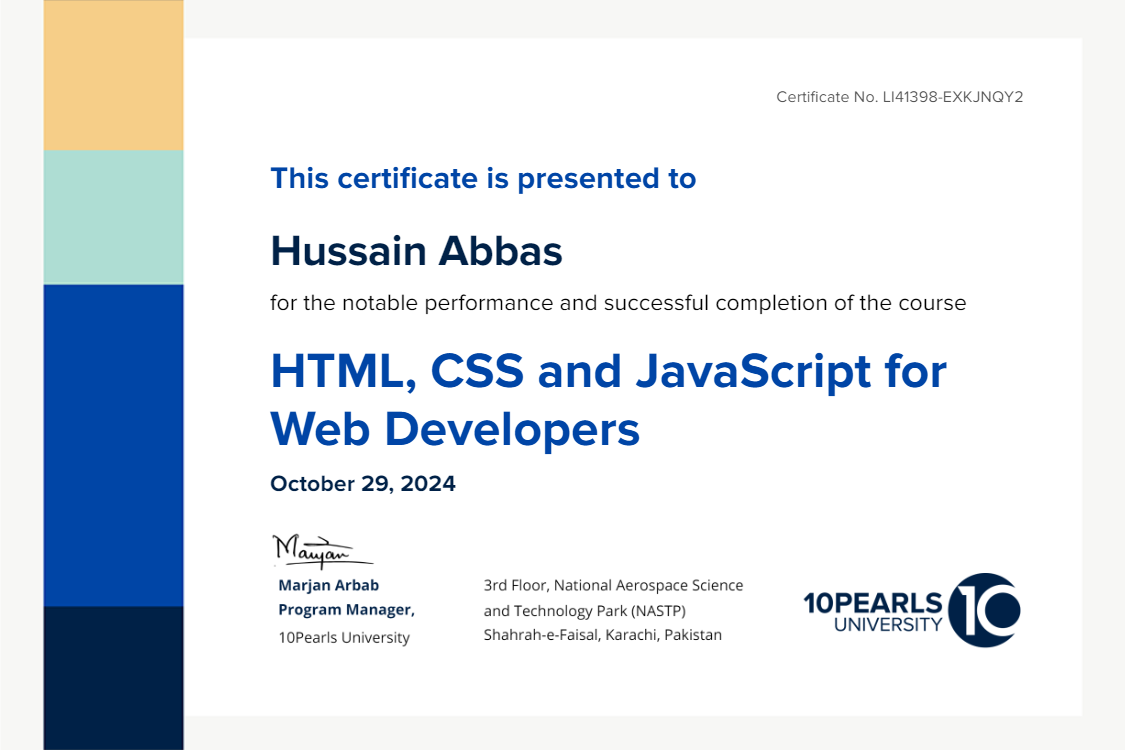1125x750 pixels.
Task: Click the date October 29, 2024
Action: coord(363,484)
